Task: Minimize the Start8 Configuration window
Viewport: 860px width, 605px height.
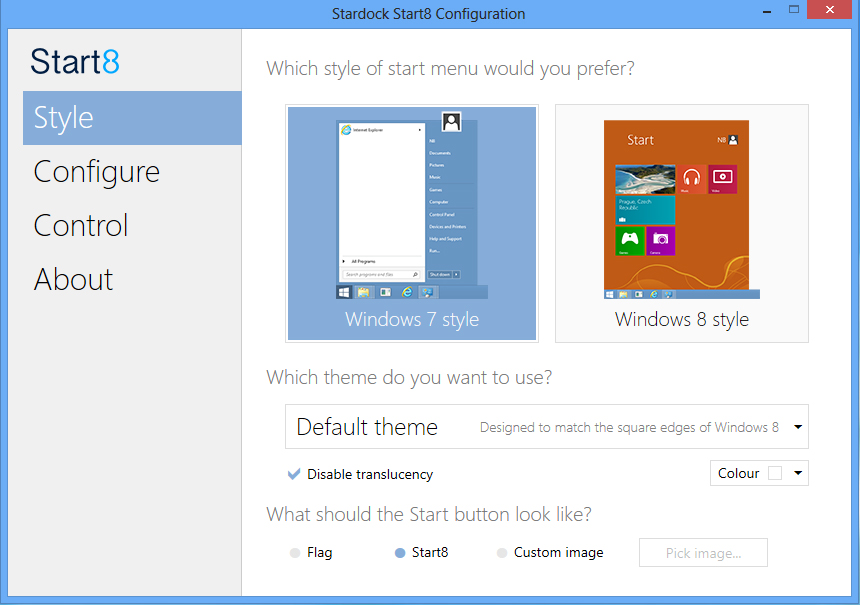Action: [767, 10]
